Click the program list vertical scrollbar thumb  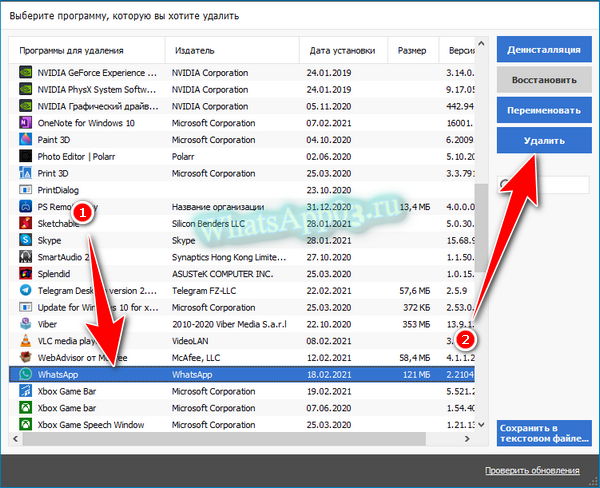(481, 227)
